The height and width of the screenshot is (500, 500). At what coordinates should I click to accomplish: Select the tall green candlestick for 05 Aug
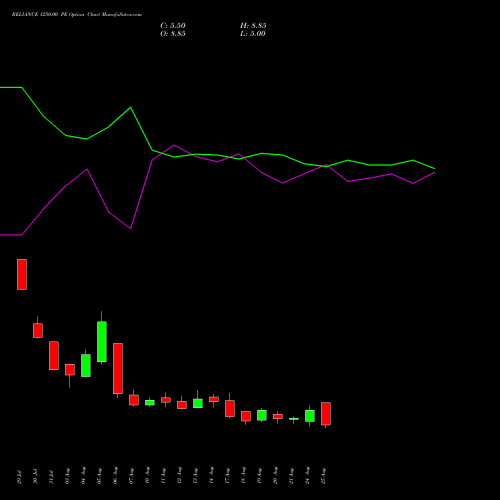(x=102, y=341)
